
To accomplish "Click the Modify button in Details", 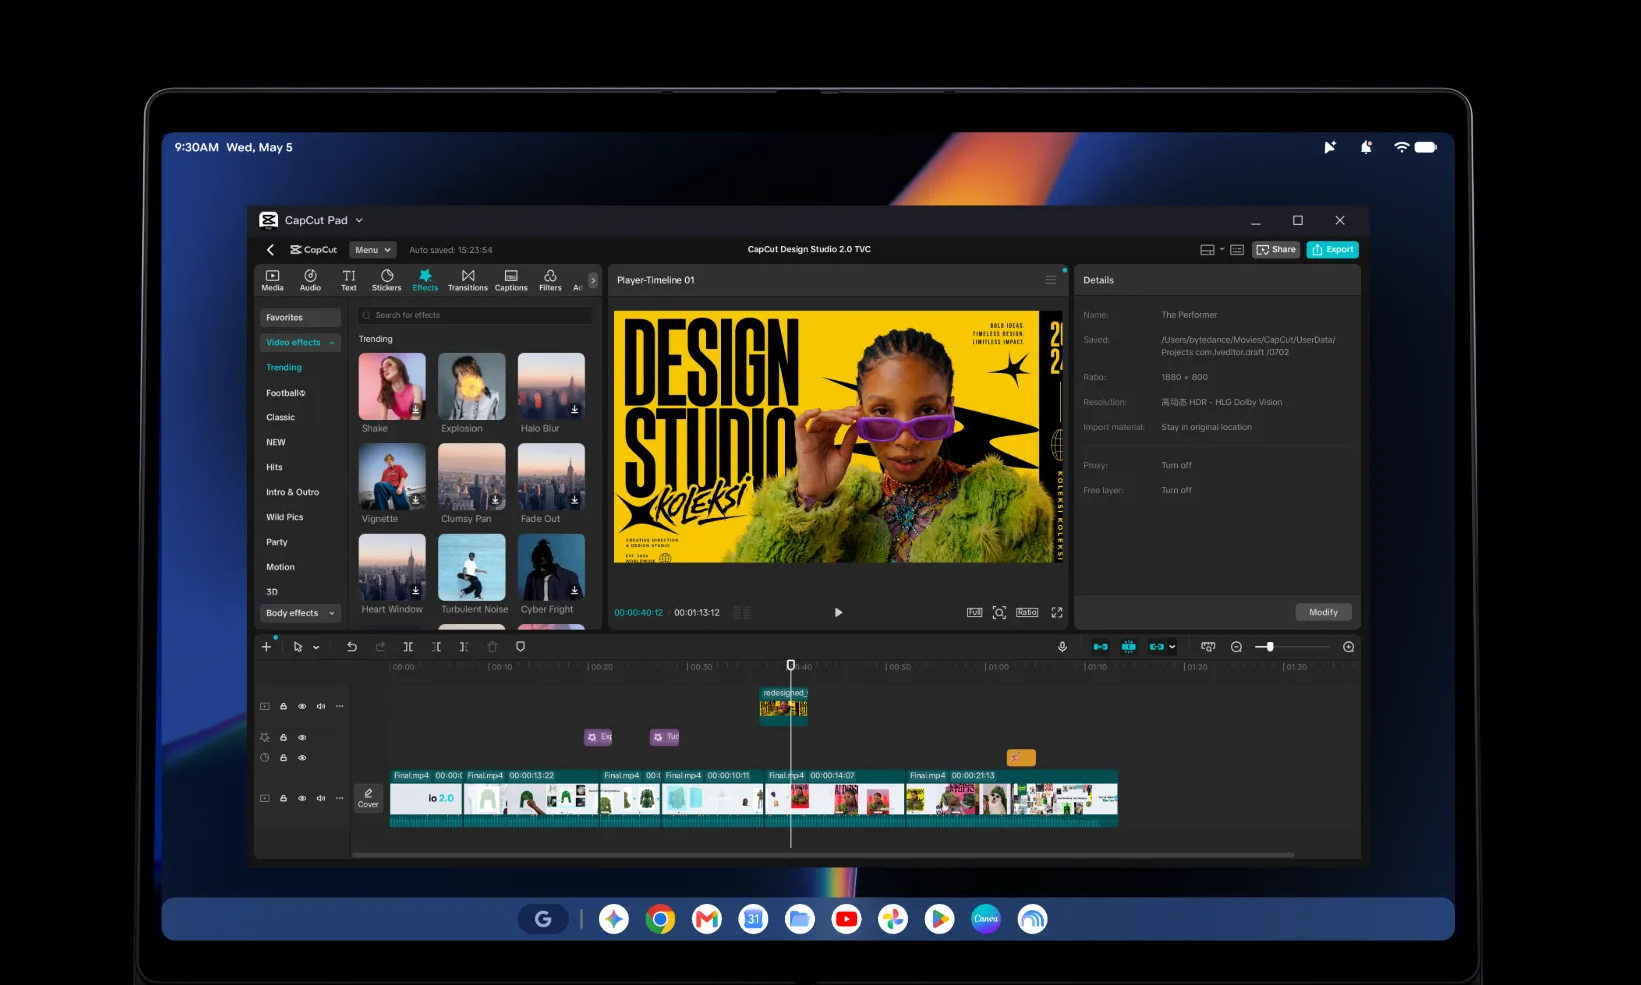I will (1323, 612).
